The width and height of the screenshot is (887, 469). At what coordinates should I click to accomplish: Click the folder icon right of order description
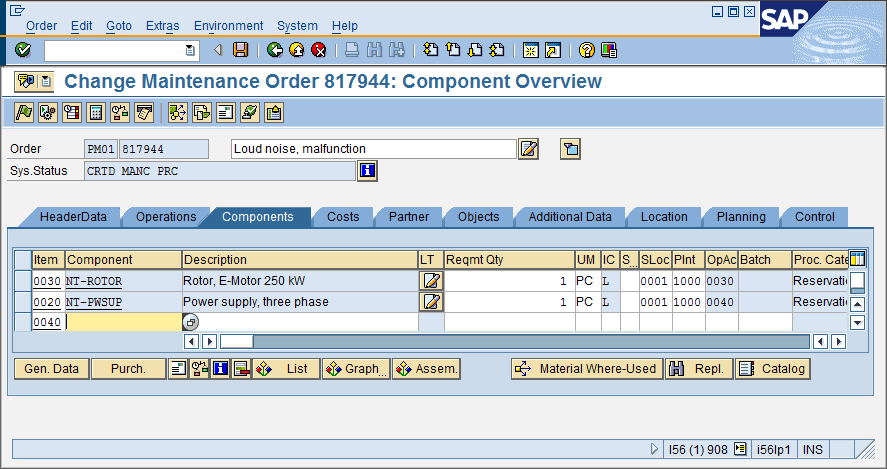570,149
